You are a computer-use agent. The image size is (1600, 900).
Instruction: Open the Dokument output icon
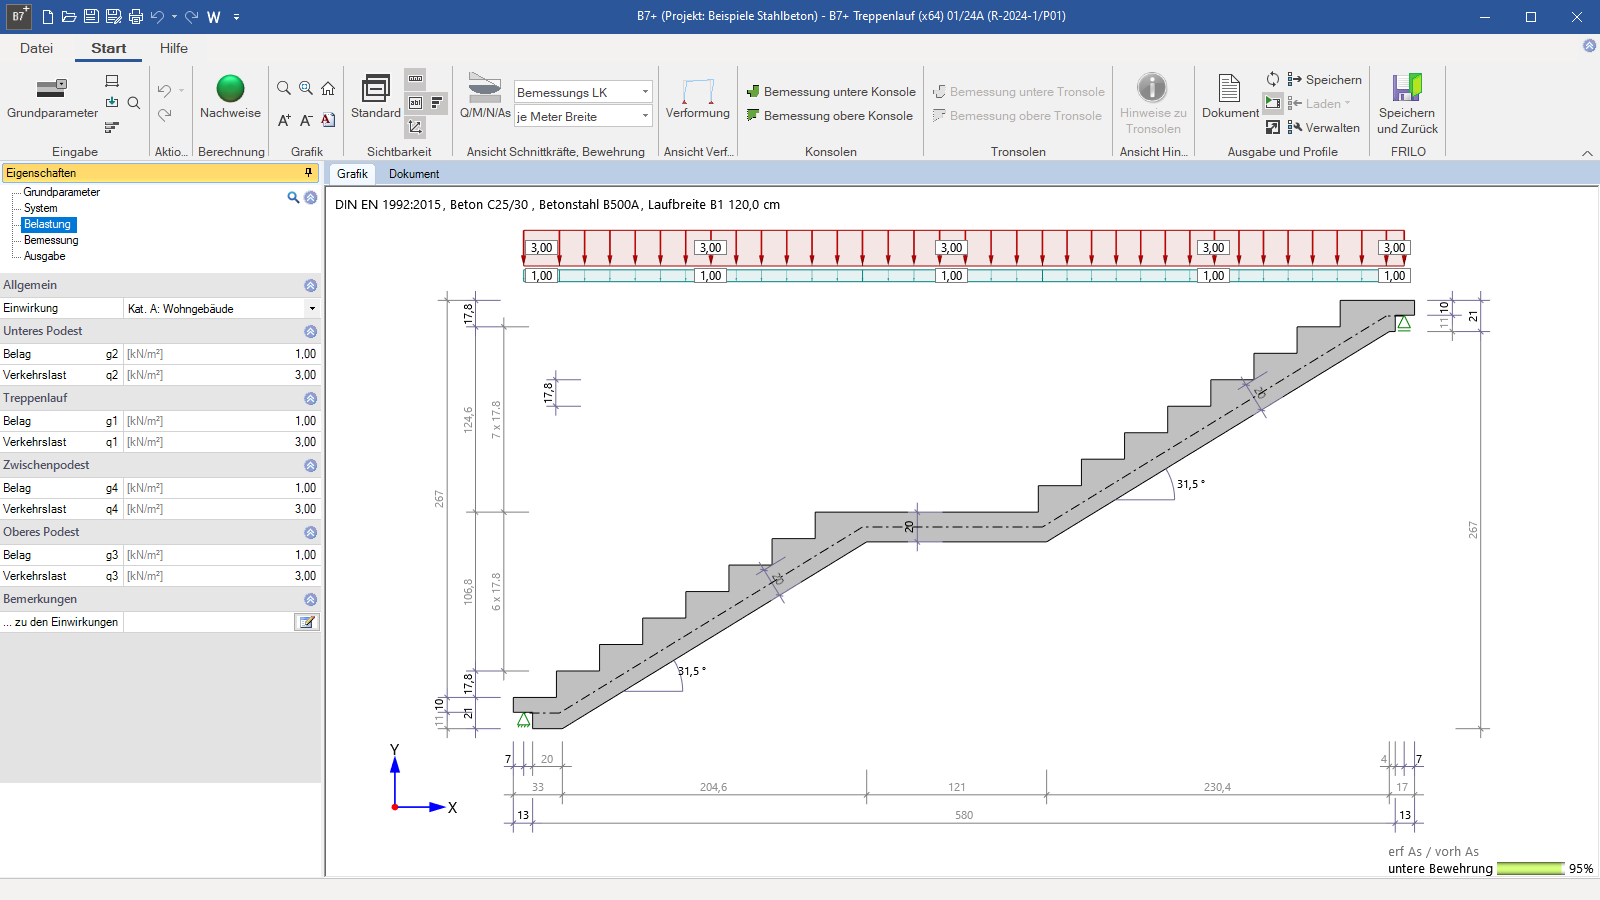[x=1230, y=98]
